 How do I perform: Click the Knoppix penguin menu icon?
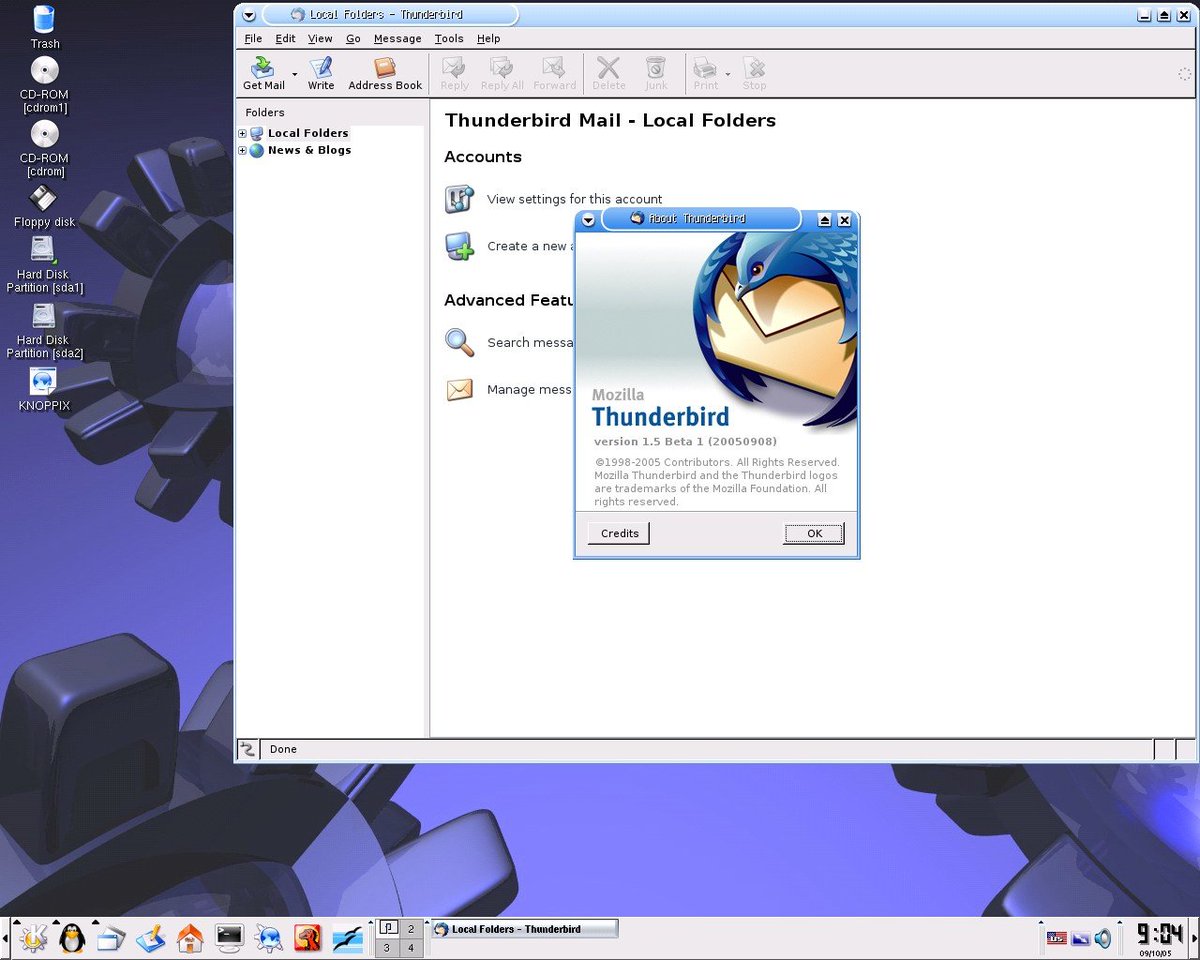[72, 938]
